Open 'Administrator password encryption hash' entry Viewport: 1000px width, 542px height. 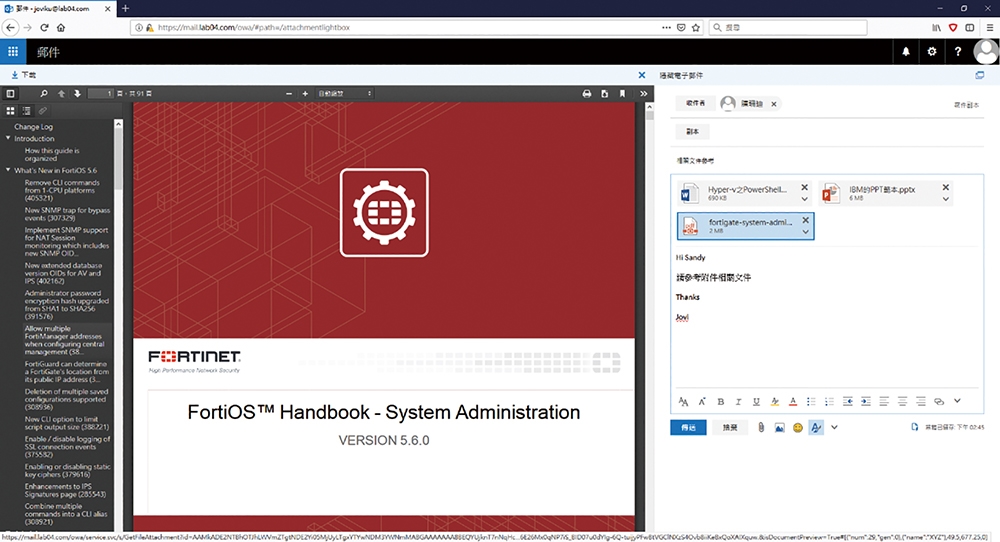pos(67,305)
